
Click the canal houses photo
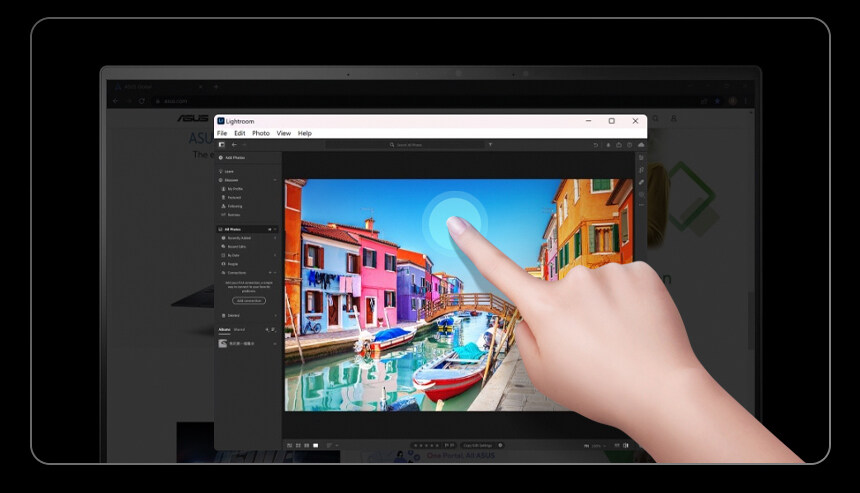[459, 294]
